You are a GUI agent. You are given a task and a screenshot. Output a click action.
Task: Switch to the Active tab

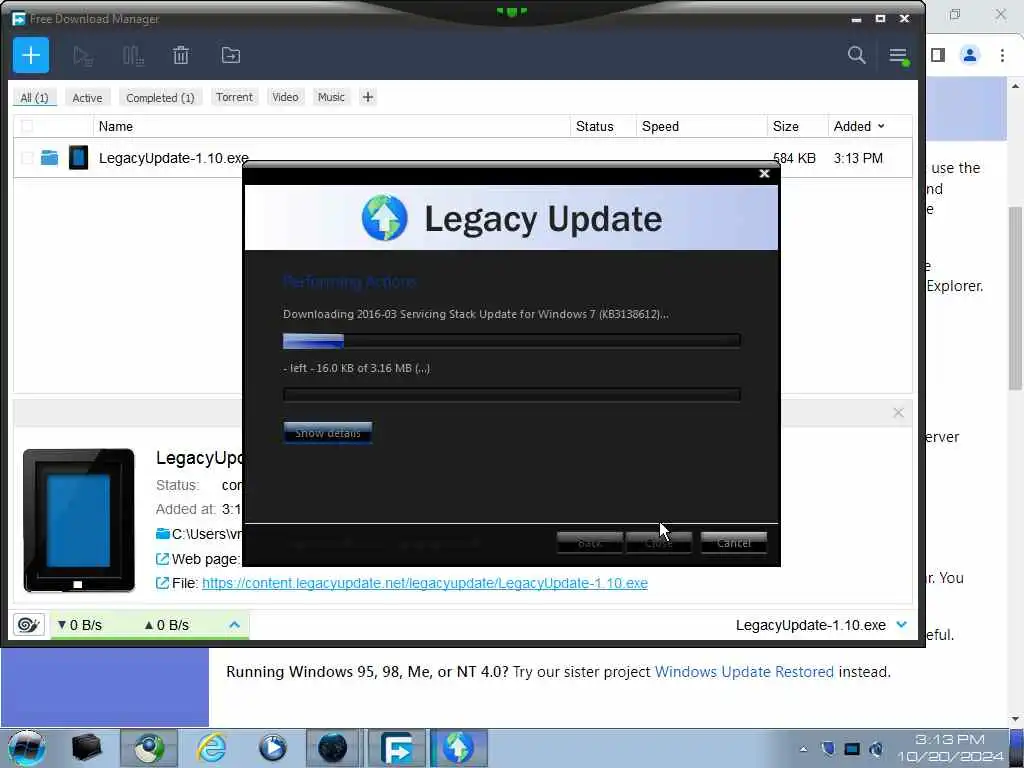[87, 97]
